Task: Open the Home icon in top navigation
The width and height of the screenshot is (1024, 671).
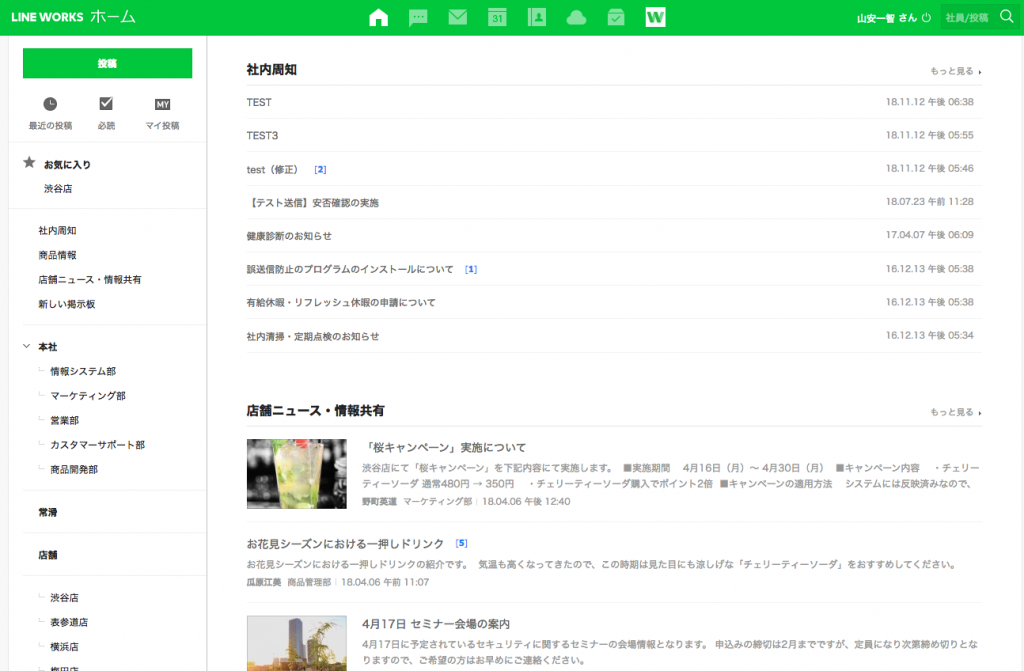Action: [378, 17]
